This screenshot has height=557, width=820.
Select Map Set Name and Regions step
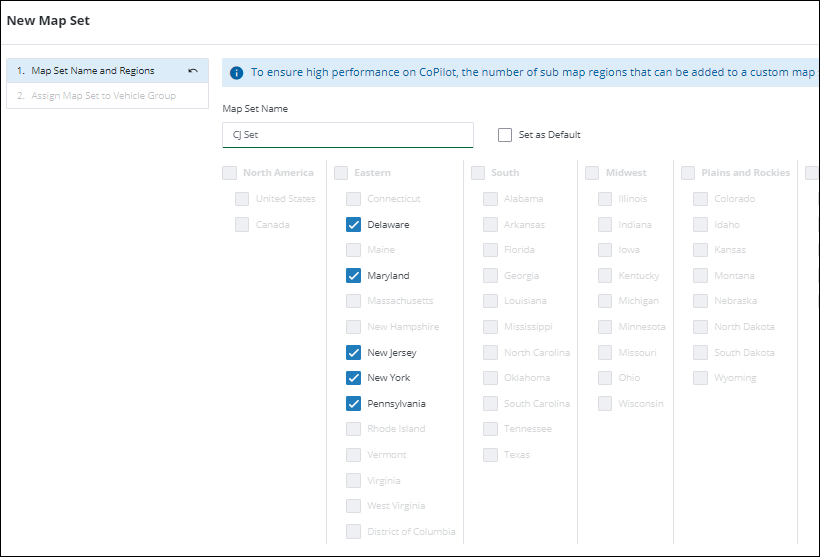coord(93,71)
